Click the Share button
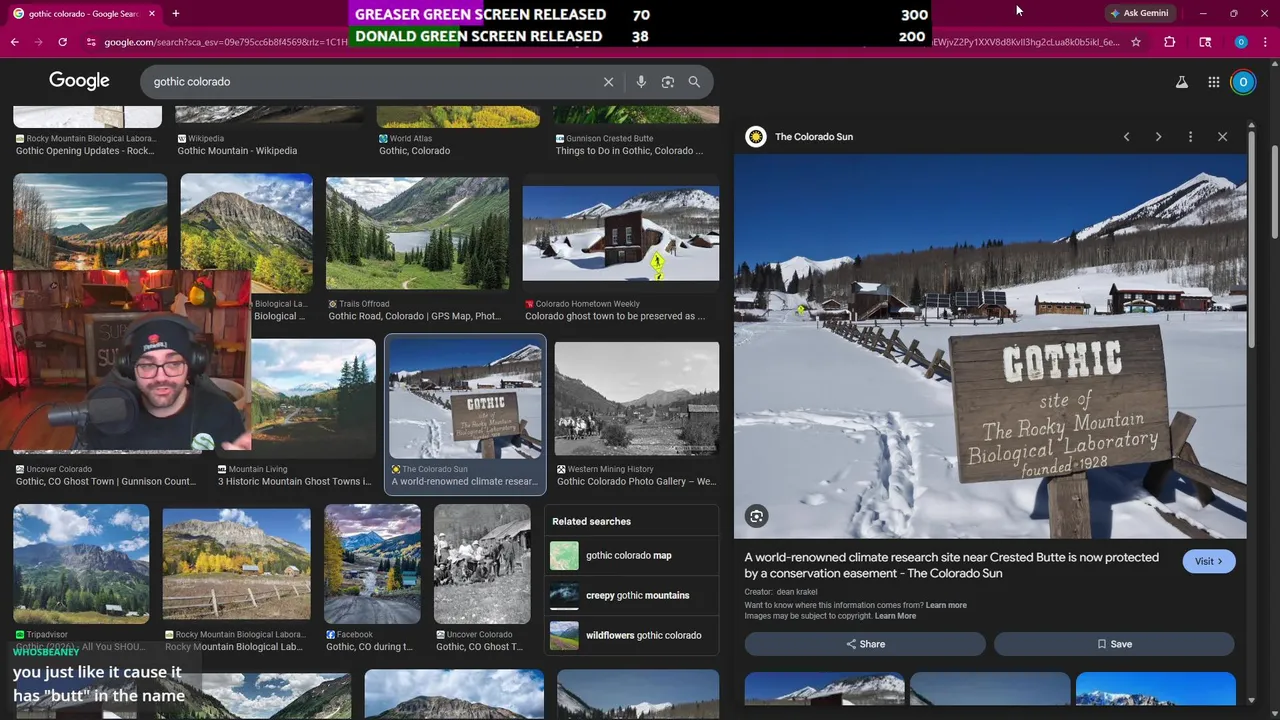Screen dimensions: 1280x720 [865, 644]
